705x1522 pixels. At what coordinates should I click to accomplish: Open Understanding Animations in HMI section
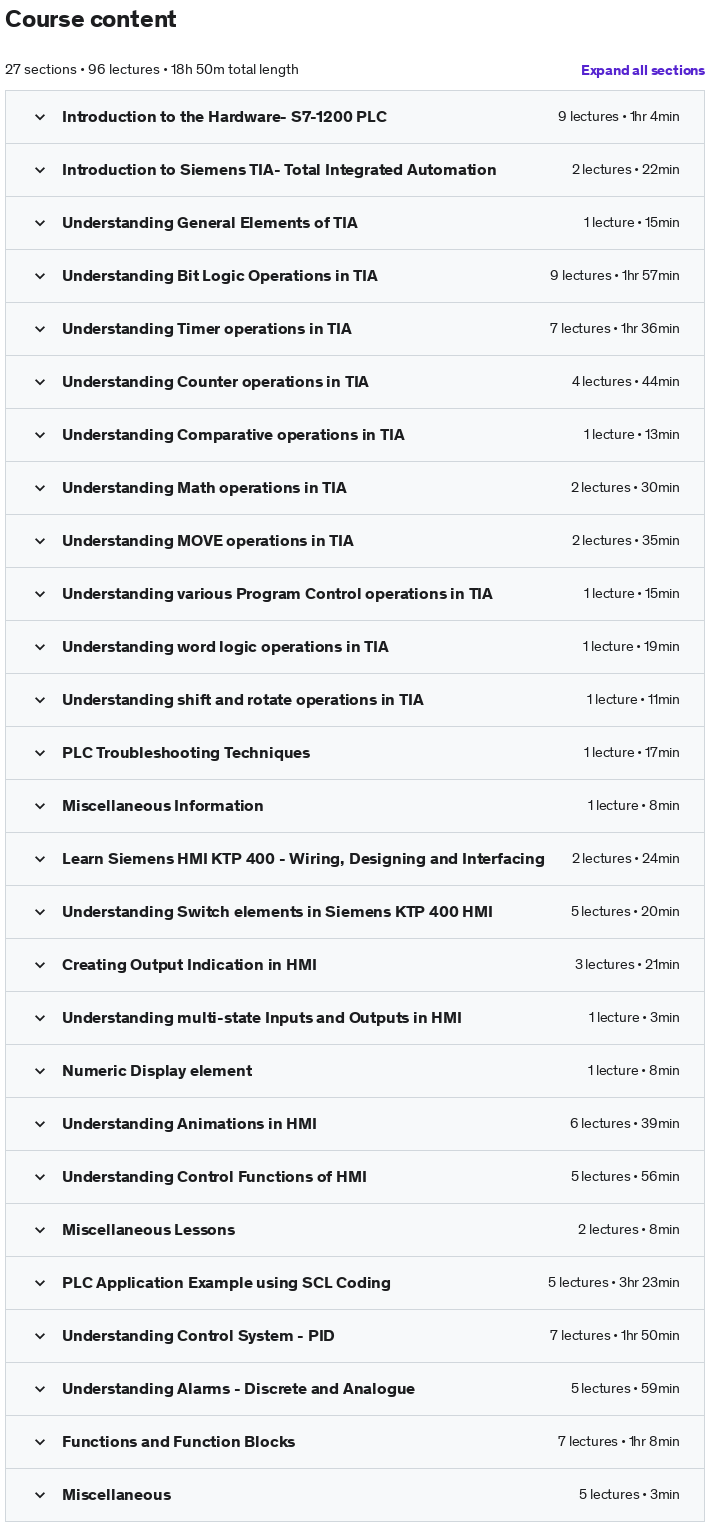189,1124
